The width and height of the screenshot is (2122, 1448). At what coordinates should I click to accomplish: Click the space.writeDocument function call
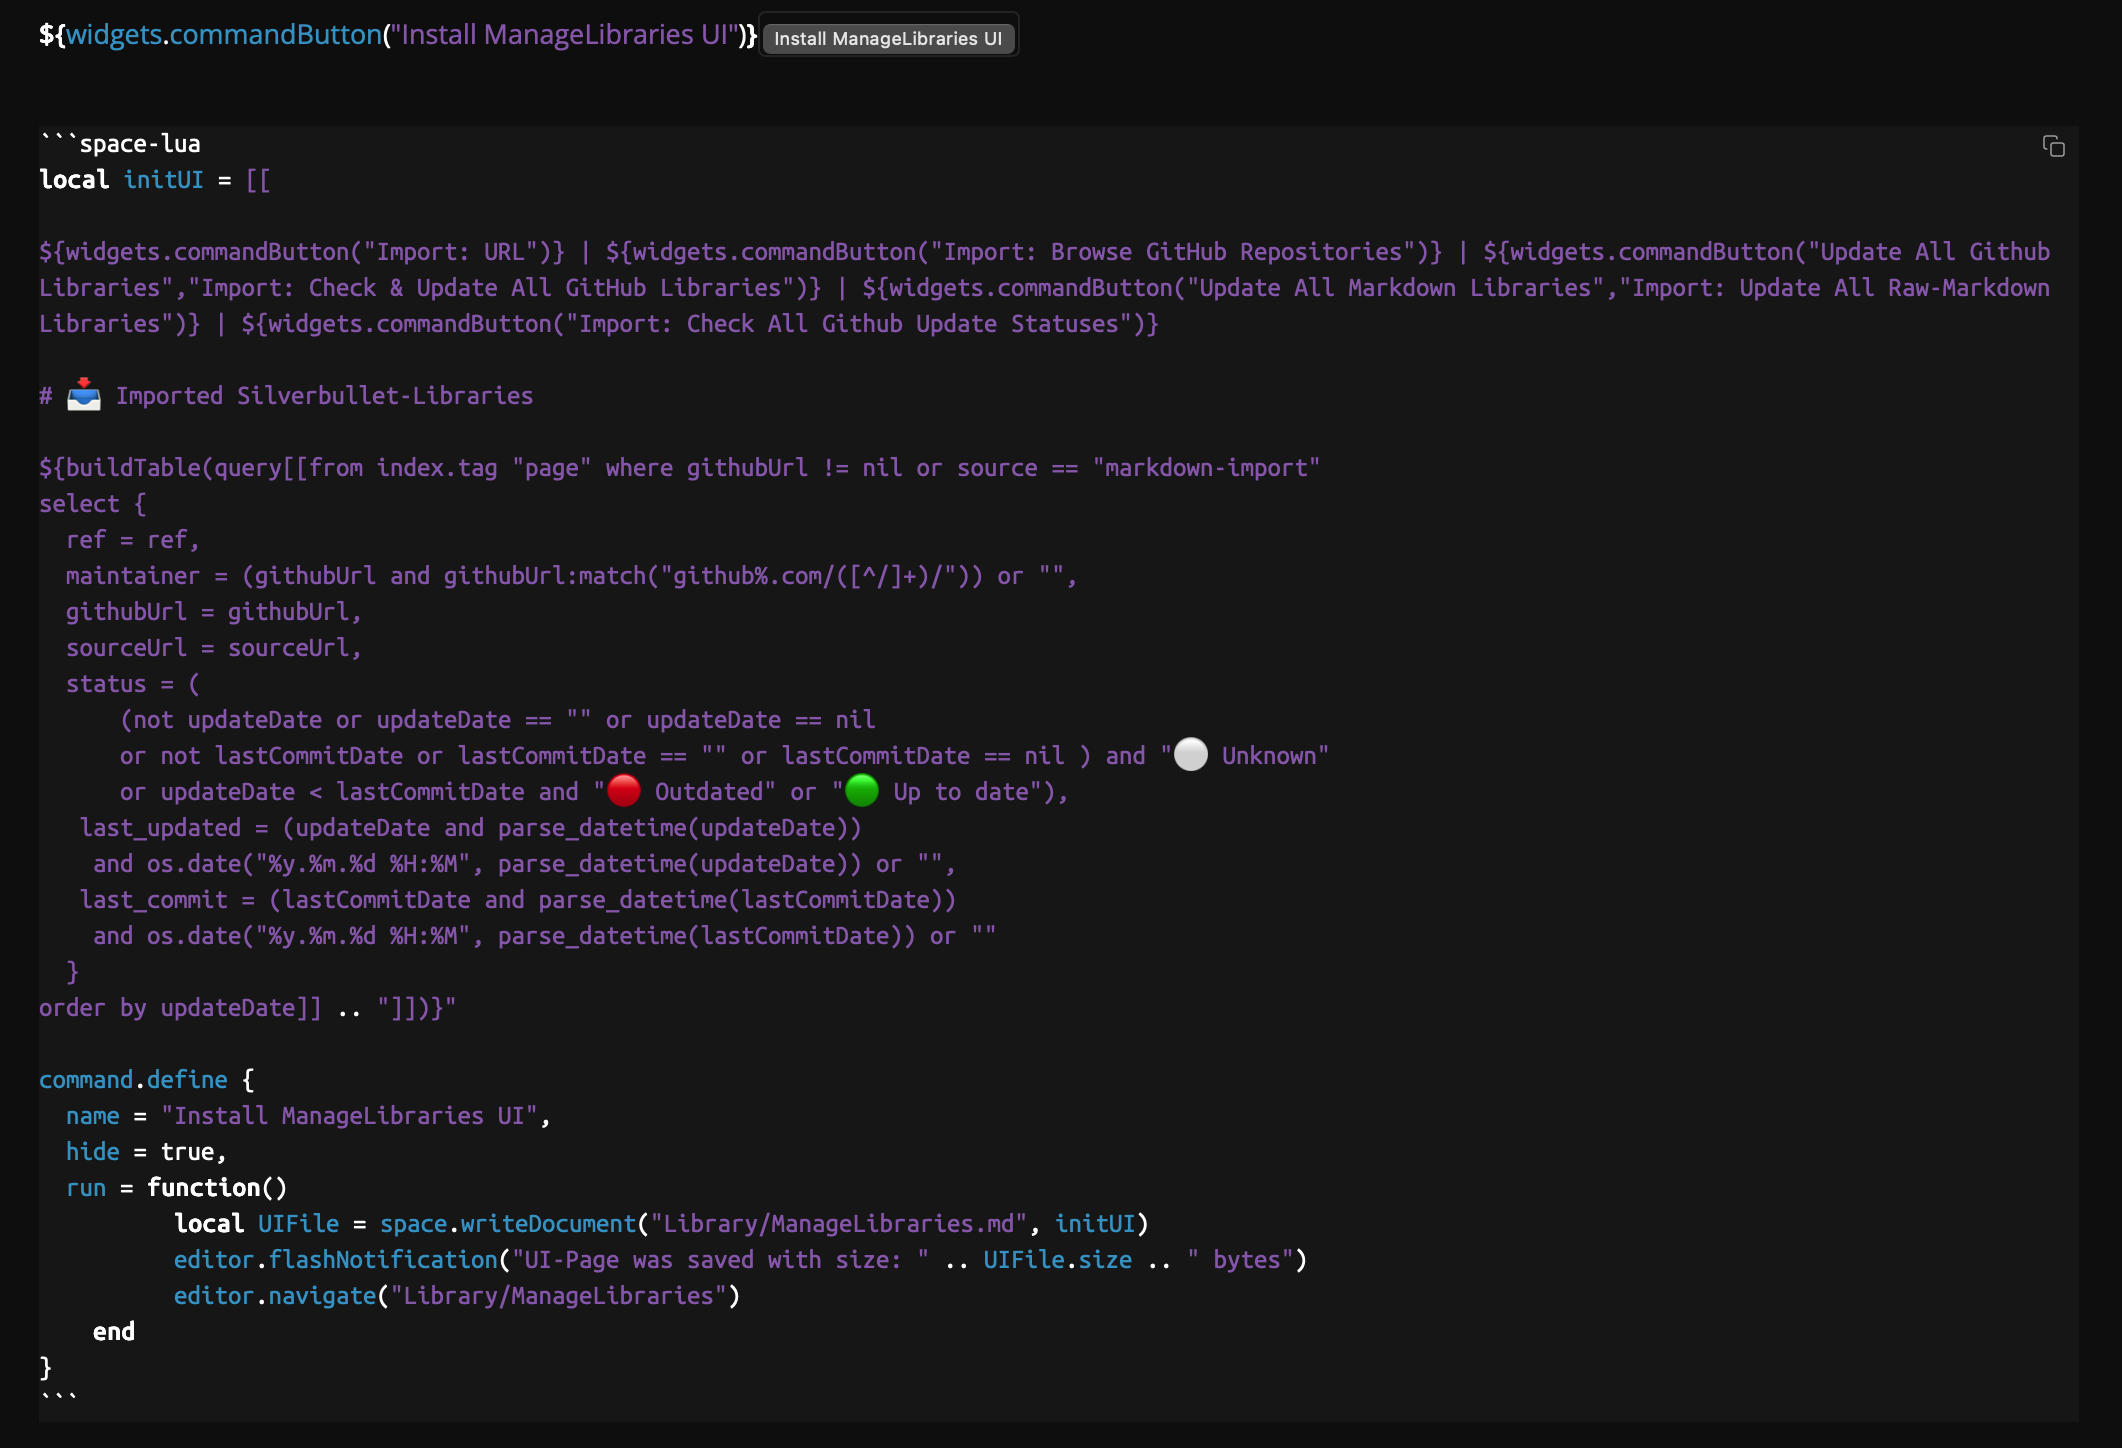[x=507, y=1224]
